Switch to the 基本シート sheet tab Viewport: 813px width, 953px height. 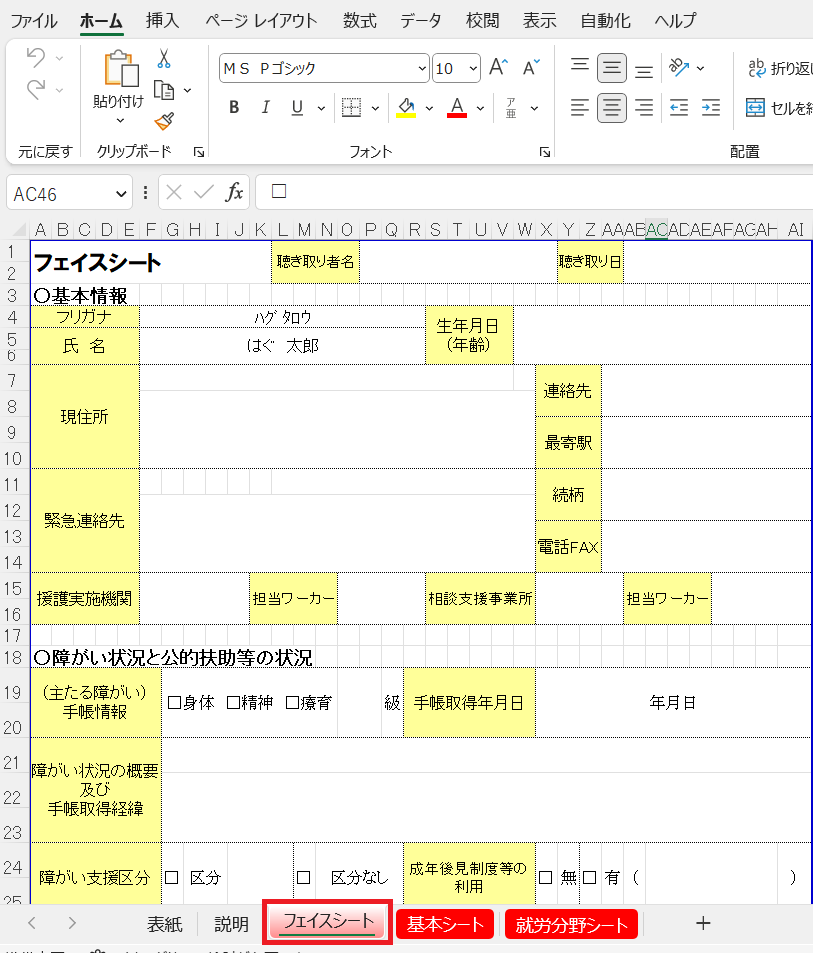point(445,924)
